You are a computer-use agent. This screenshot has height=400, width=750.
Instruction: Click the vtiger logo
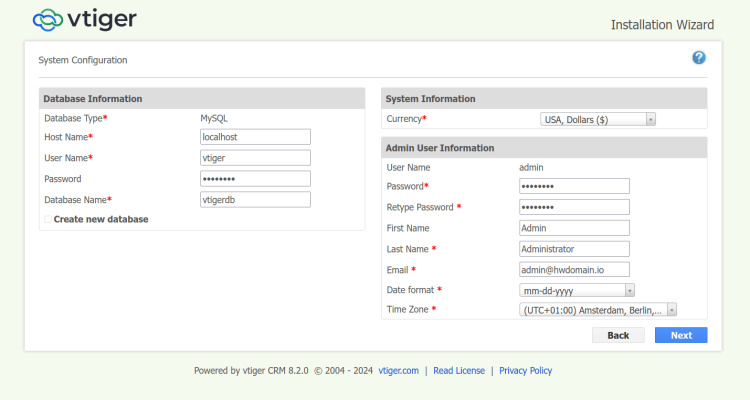[x=84, y=19]
